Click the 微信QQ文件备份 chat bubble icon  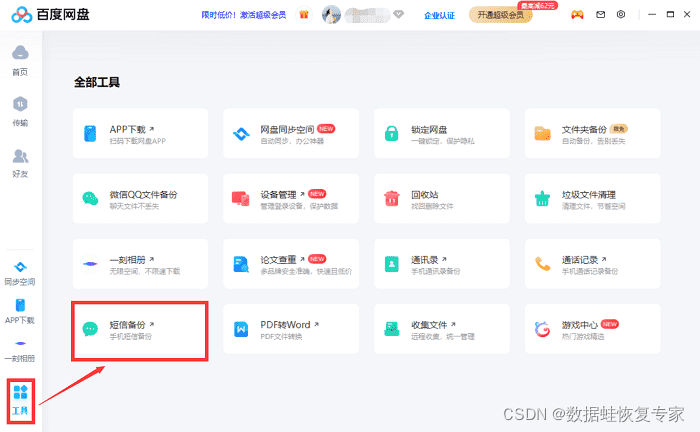click(x=90, y=199)
